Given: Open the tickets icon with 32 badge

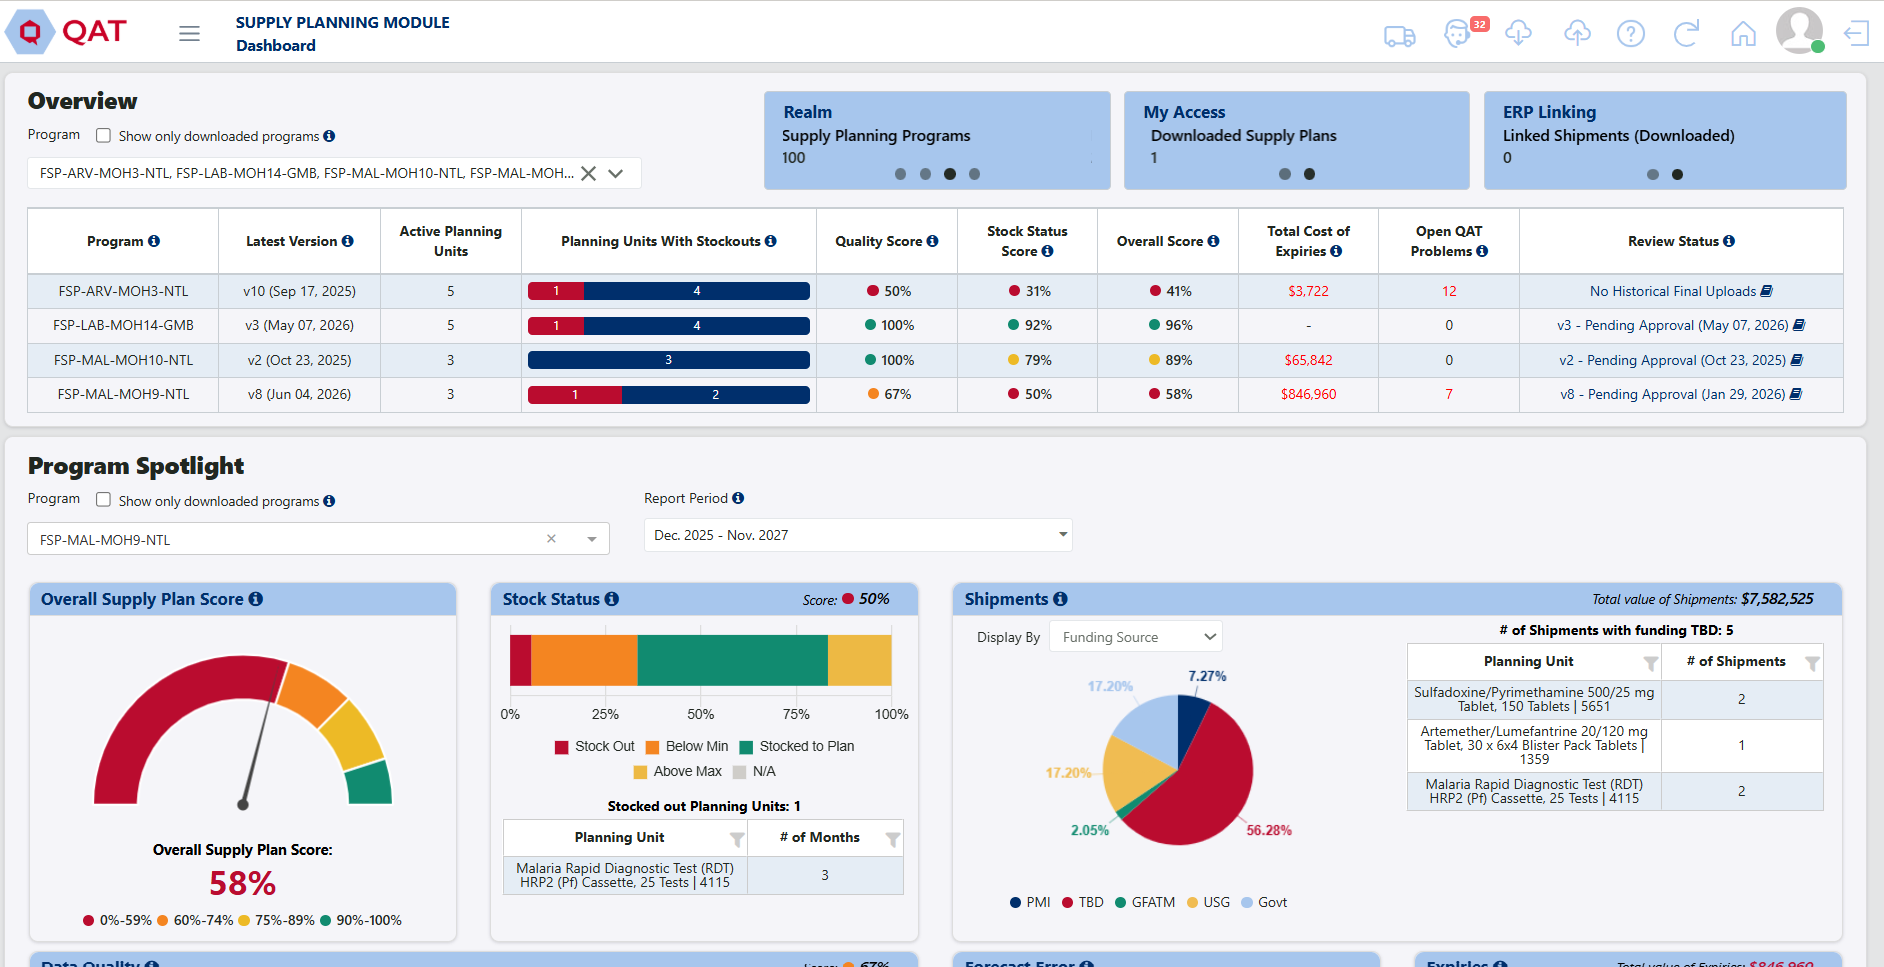Looking at the screenshot, I should 1458,34.
